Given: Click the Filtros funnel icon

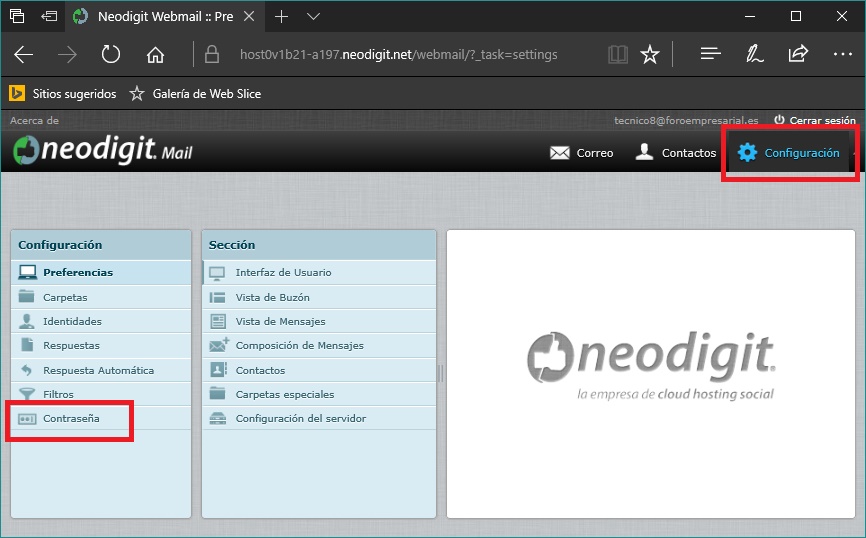Looking at the screenshot, I should tap(27, 394).
